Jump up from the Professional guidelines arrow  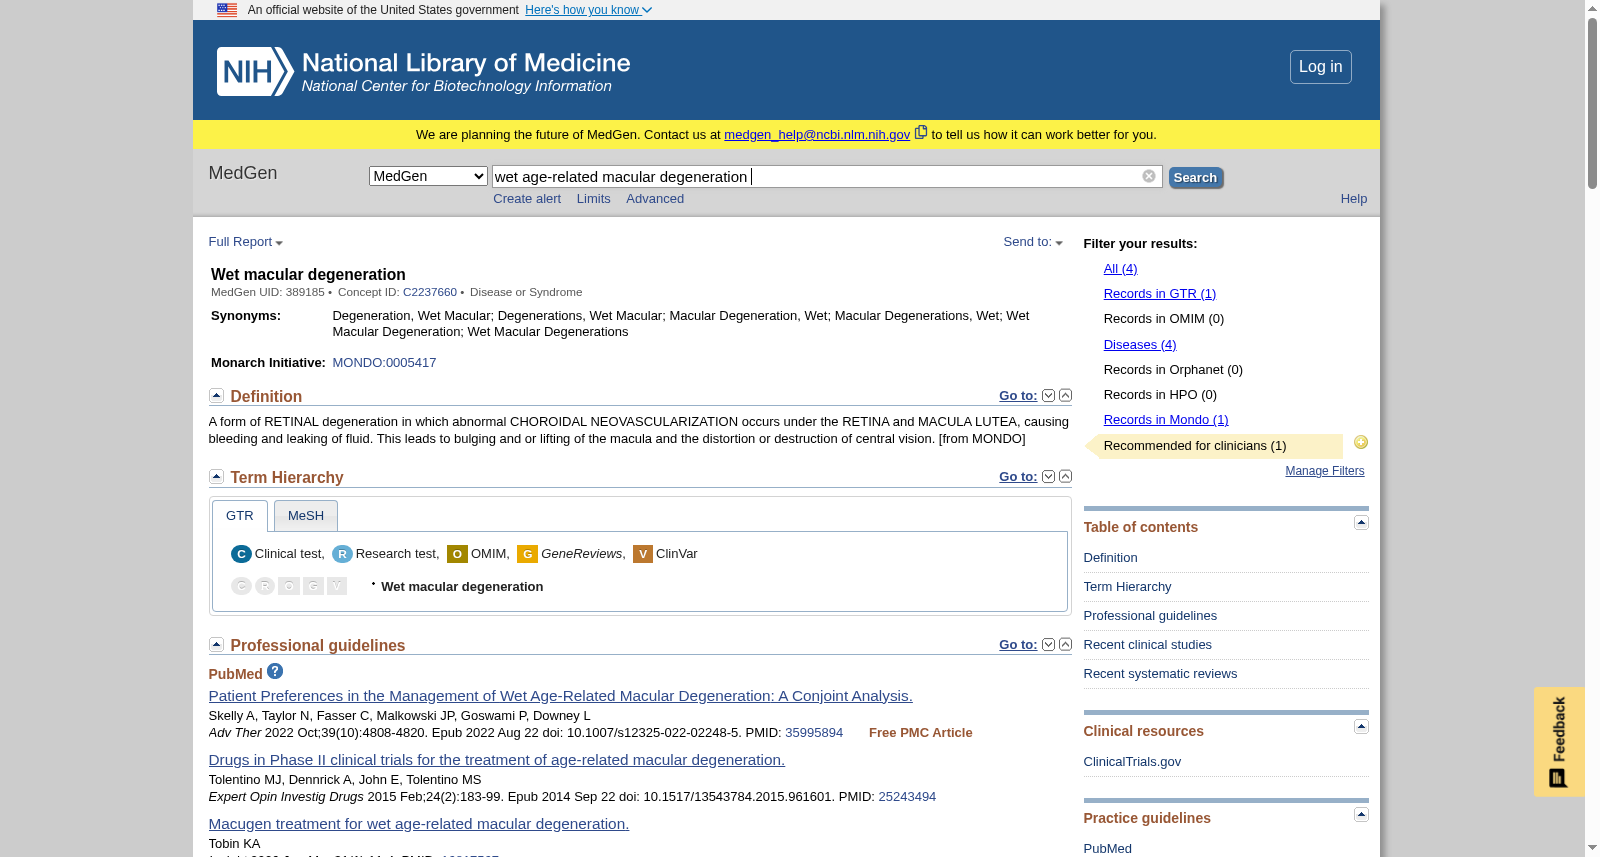click(1065, 645)
